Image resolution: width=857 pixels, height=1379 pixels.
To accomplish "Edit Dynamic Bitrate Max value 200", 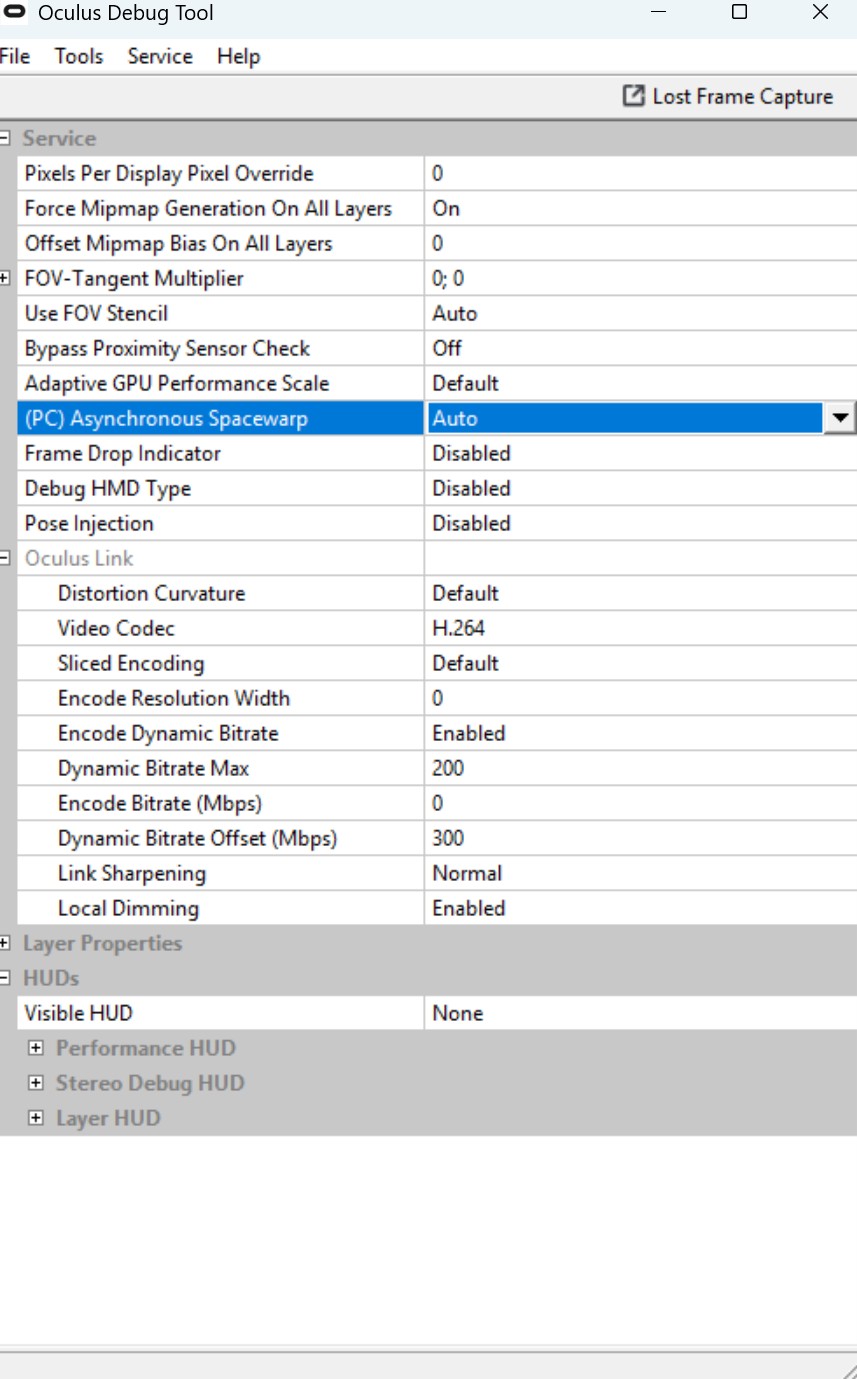I will point(640,768).
